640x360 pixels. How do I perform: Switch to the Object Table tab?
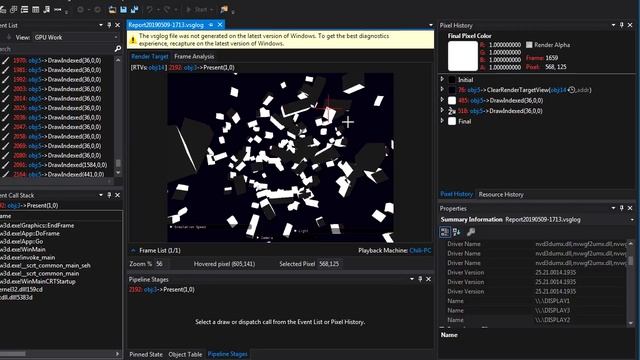(x=185, y=354)
